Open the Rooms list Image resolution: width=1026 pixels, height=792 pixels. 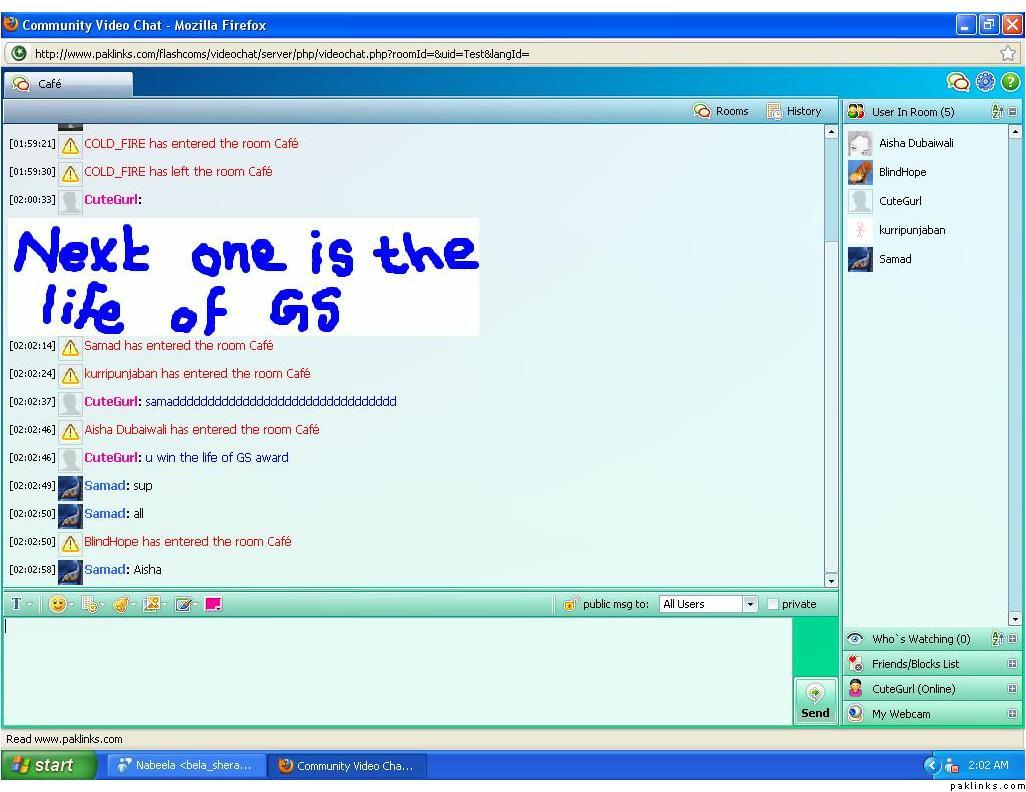tap(721, 111)
